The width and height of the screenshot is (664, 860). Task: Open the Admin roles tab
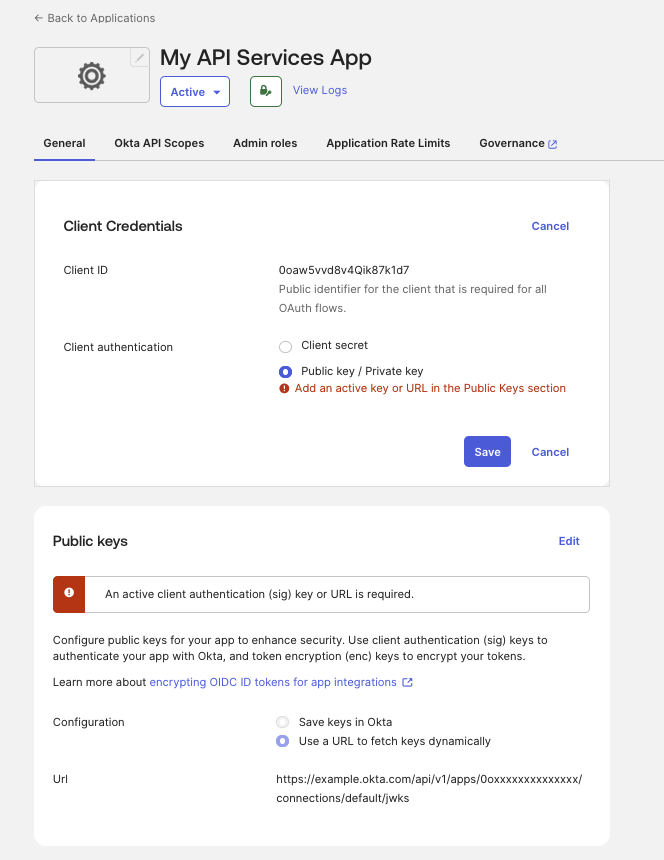click(265, 143)
